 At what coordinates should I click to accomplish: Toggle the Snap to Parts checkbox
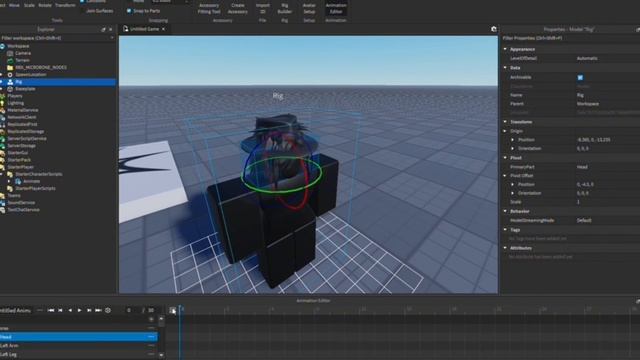tap(129, 11)
